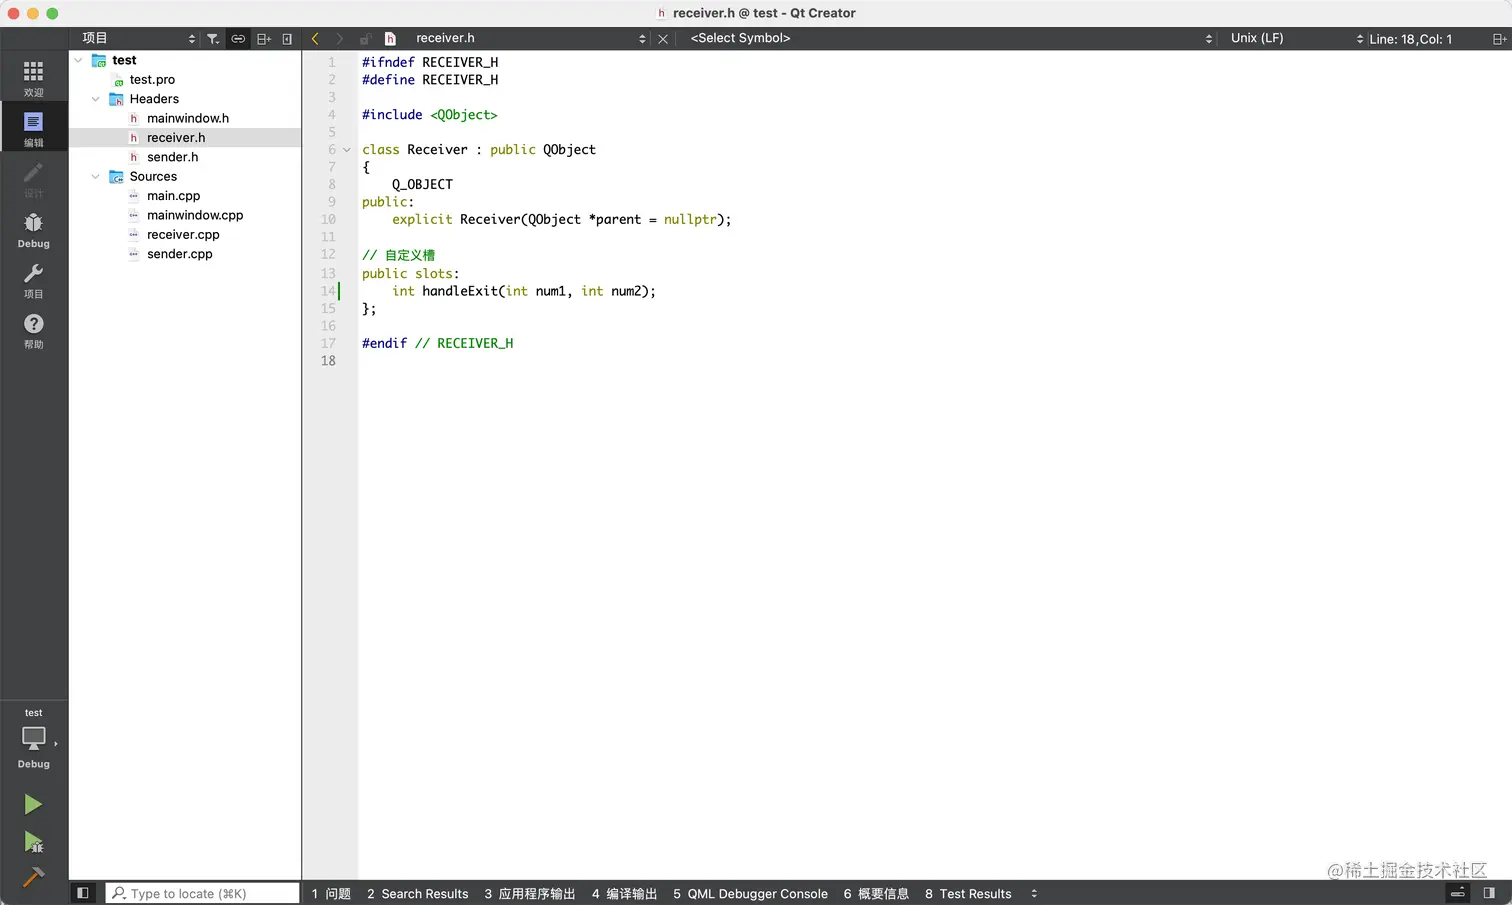This screenshot has width=1512, height=905.
Task: Open the 8 Test Results pane
Action: 968,893
